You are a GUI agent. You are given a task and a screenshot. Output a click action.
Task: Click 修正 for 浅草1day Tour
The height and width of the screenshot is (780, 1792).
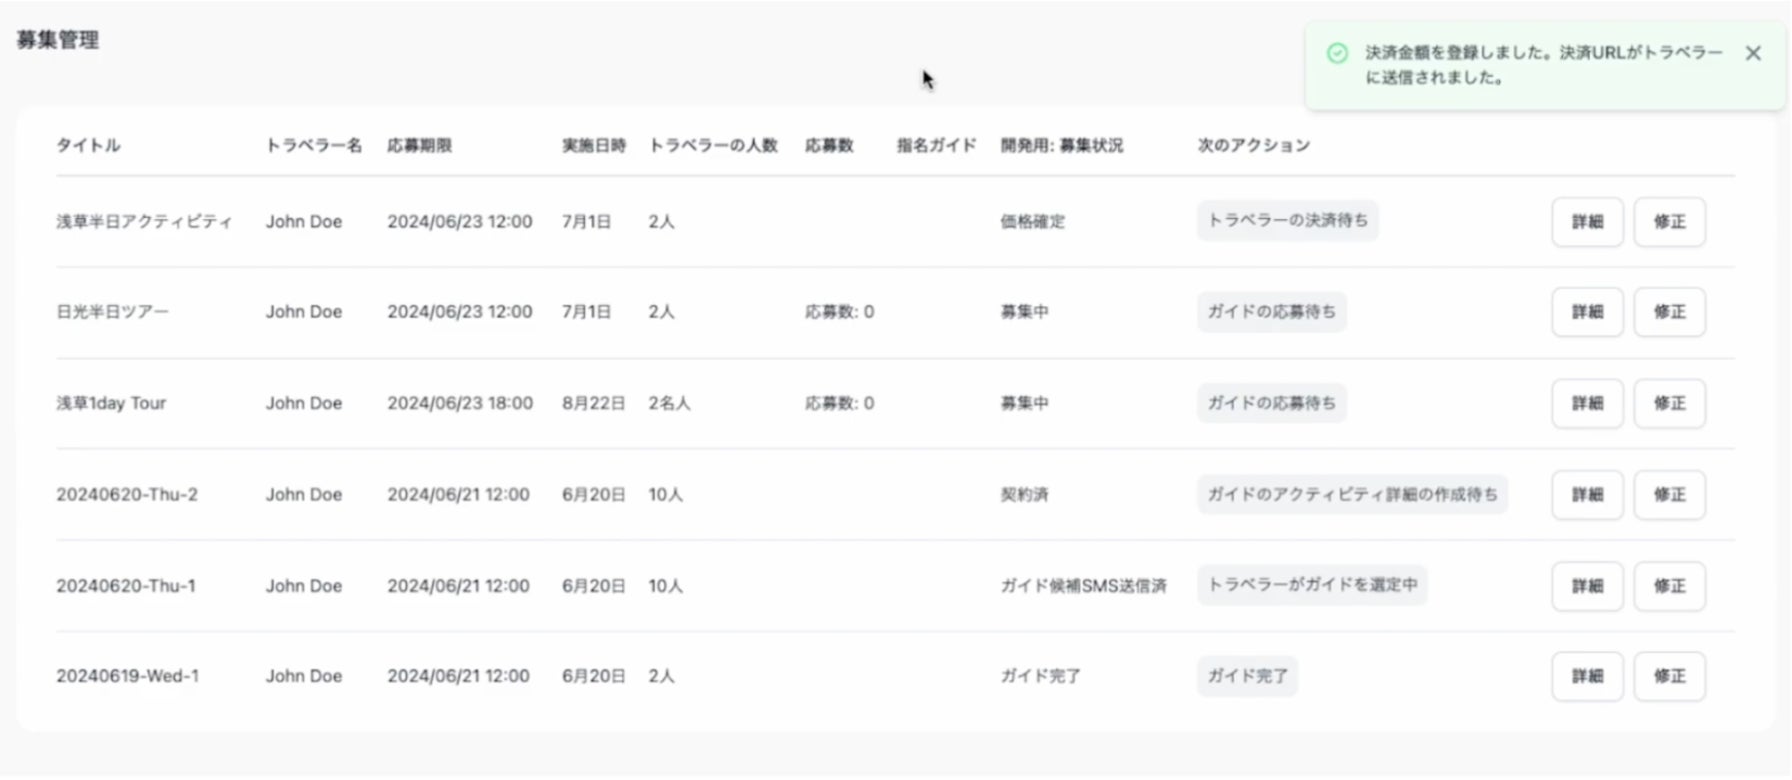tap(1669, 403)
